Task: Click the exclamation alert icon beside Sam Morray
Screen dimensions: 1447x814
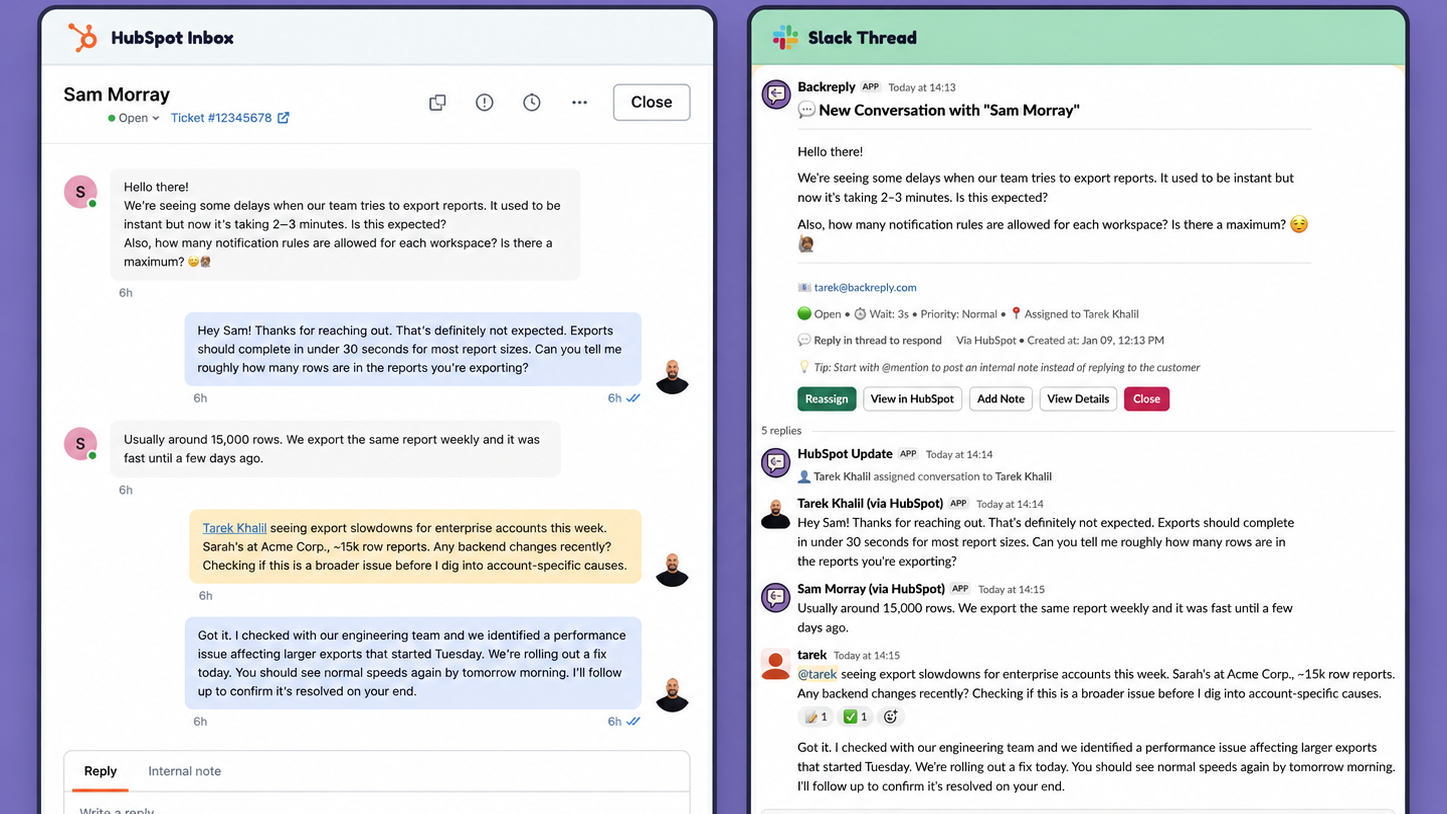Action: [x=484, y=102]
